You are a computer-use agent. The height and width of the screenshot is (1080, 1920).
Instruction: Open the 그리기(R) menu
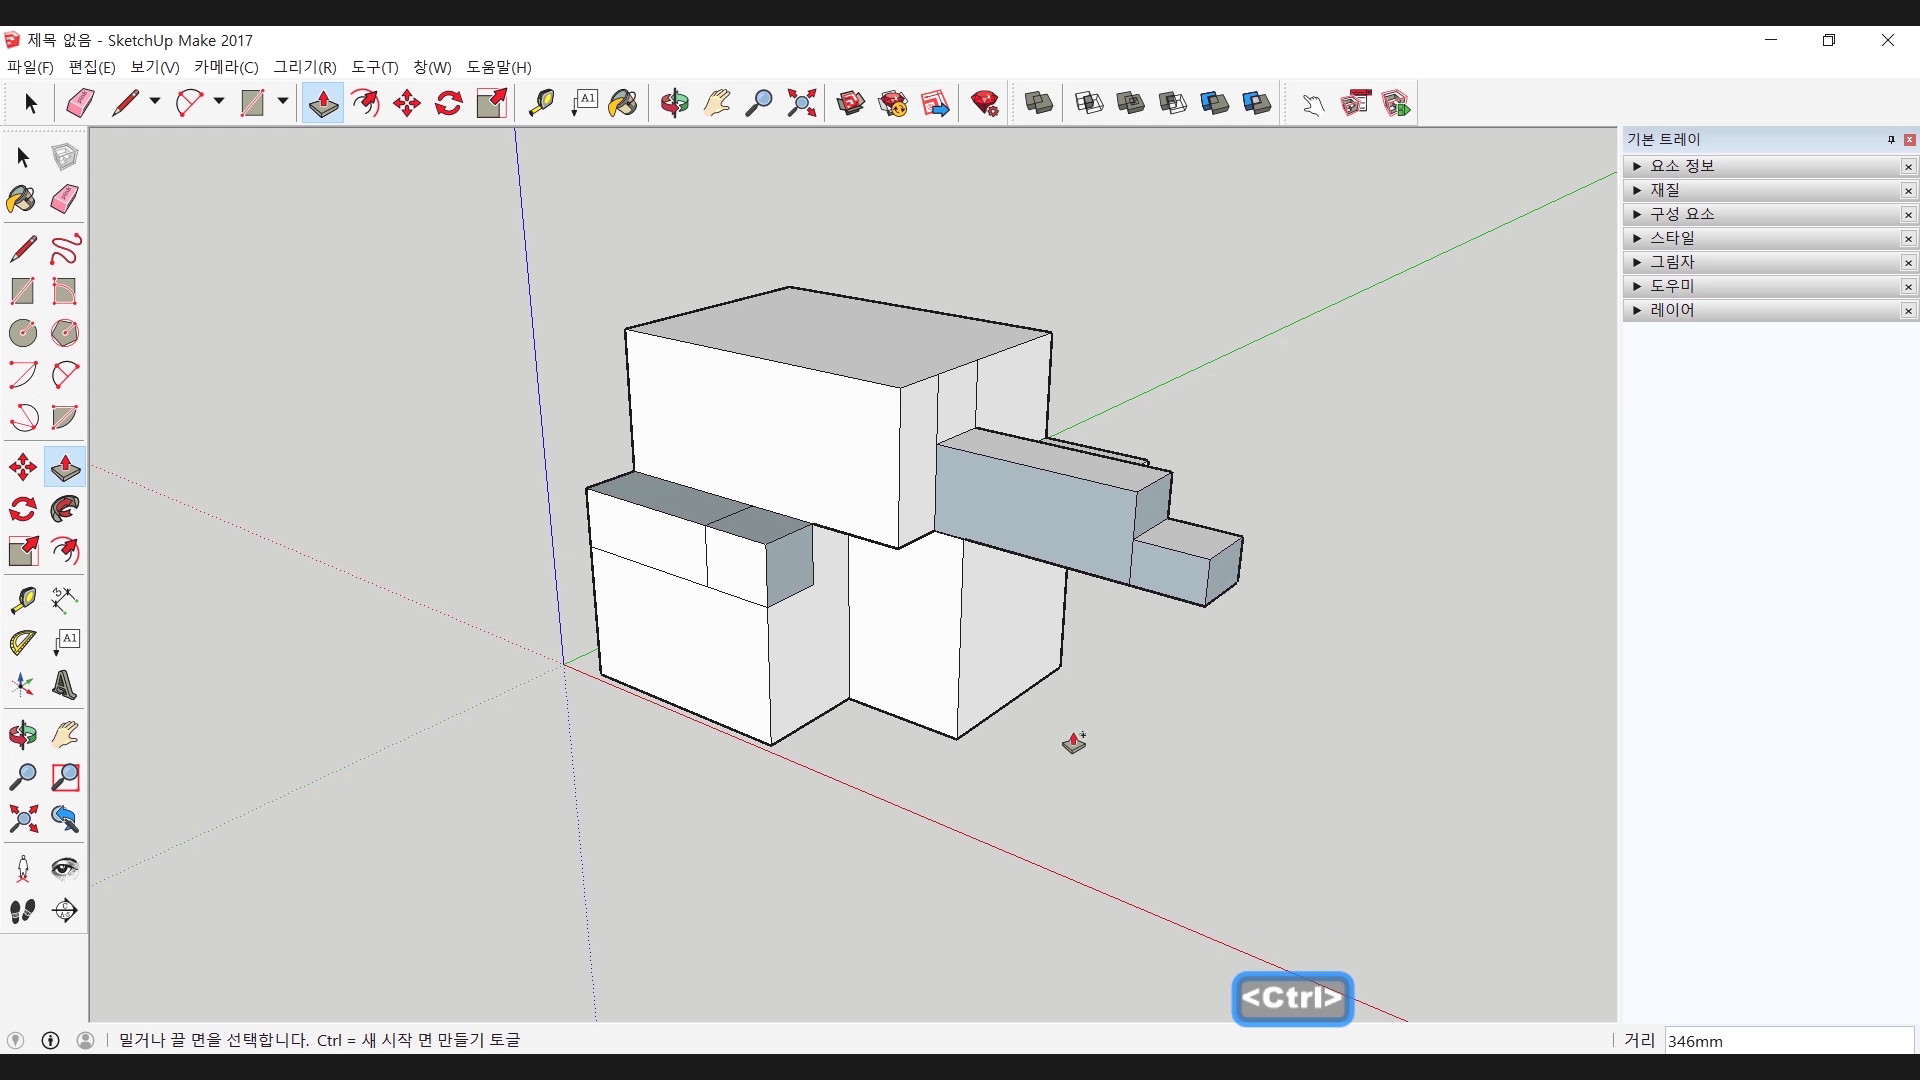click(305, 67)
